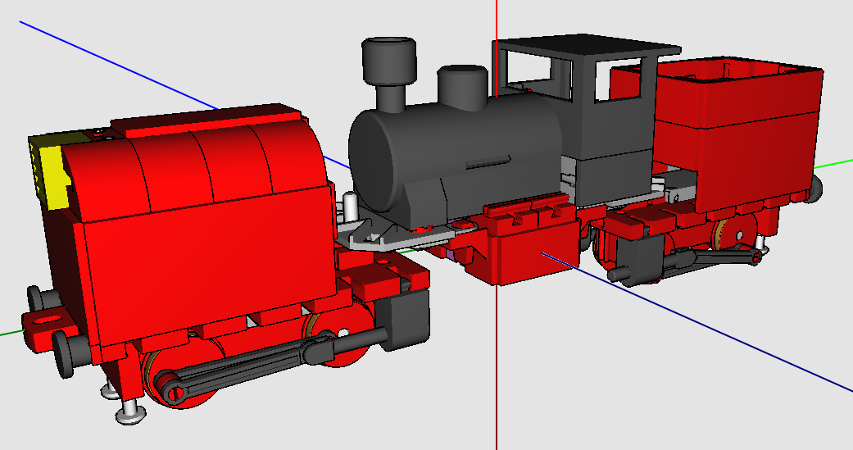Image resolution: width=853 pixels, height=450 pixels.
Task: Select the white post by the boiler front
Action: [x=350, y=207]
